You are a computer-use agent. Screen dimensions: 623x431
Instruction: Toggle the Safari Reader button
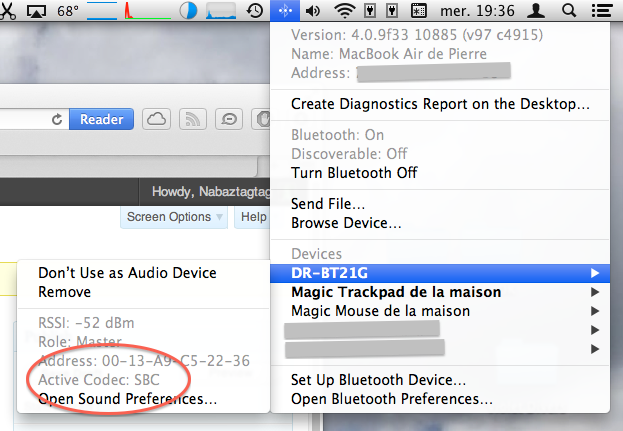(x=101, y=119)
